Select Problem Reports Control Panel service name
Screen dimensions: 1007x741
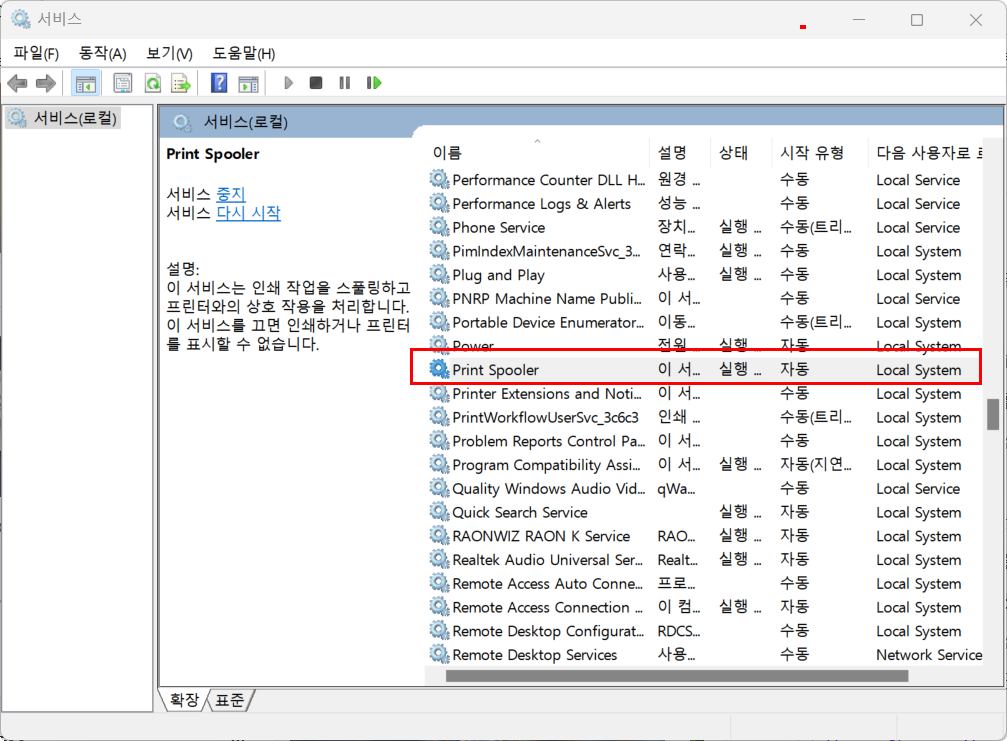click(548, 441)
